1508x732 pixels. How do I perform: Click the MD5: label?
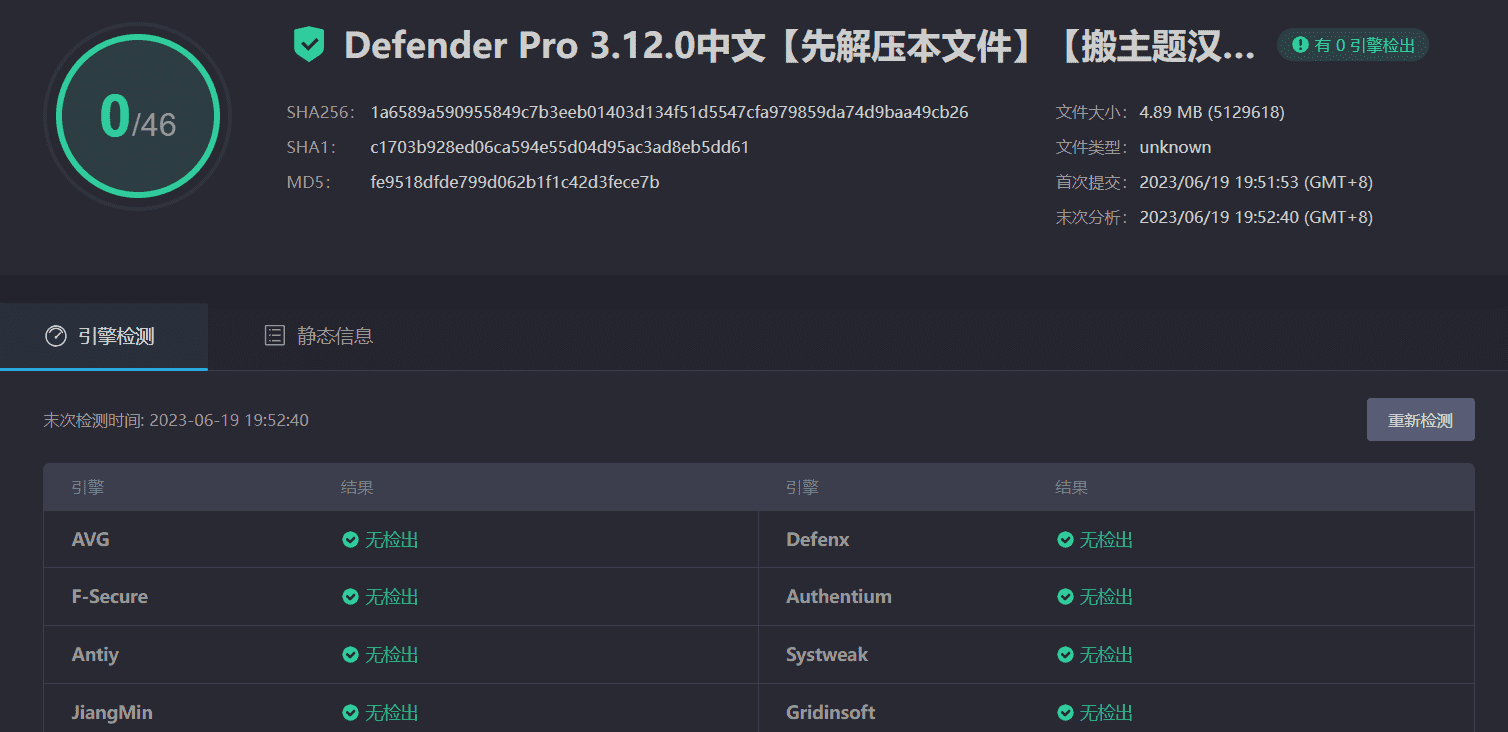click(307, 182)
